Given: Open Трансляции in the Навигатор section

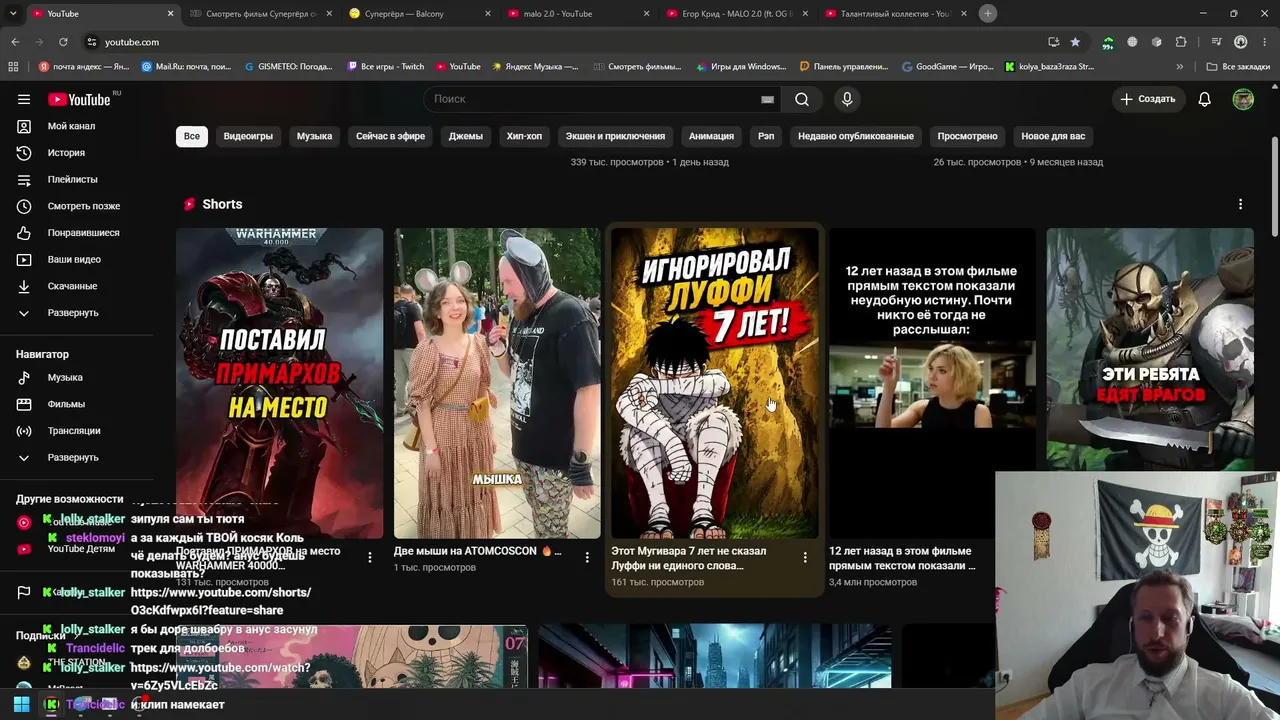Looking at the screenshot, I should point(74,431).
